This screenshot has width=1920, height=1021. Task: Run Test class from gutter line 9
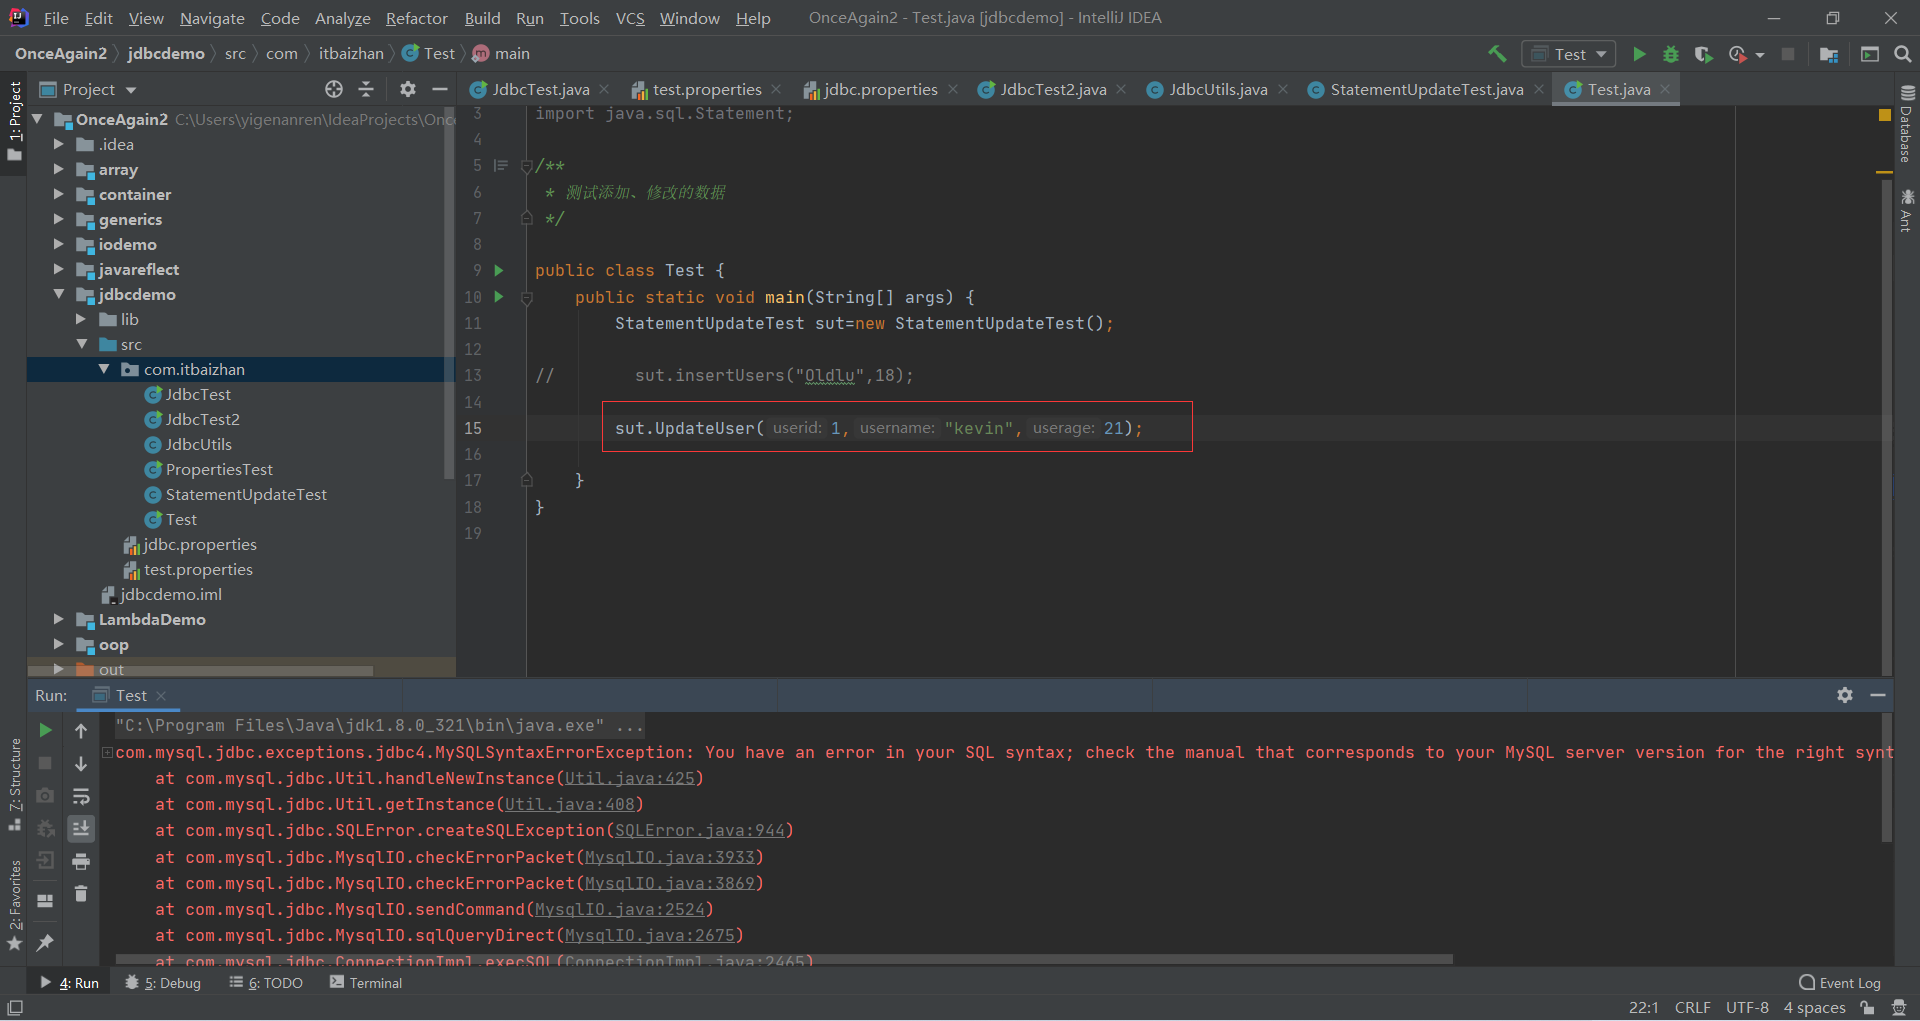pyautogui.click(x=499, y=270)
